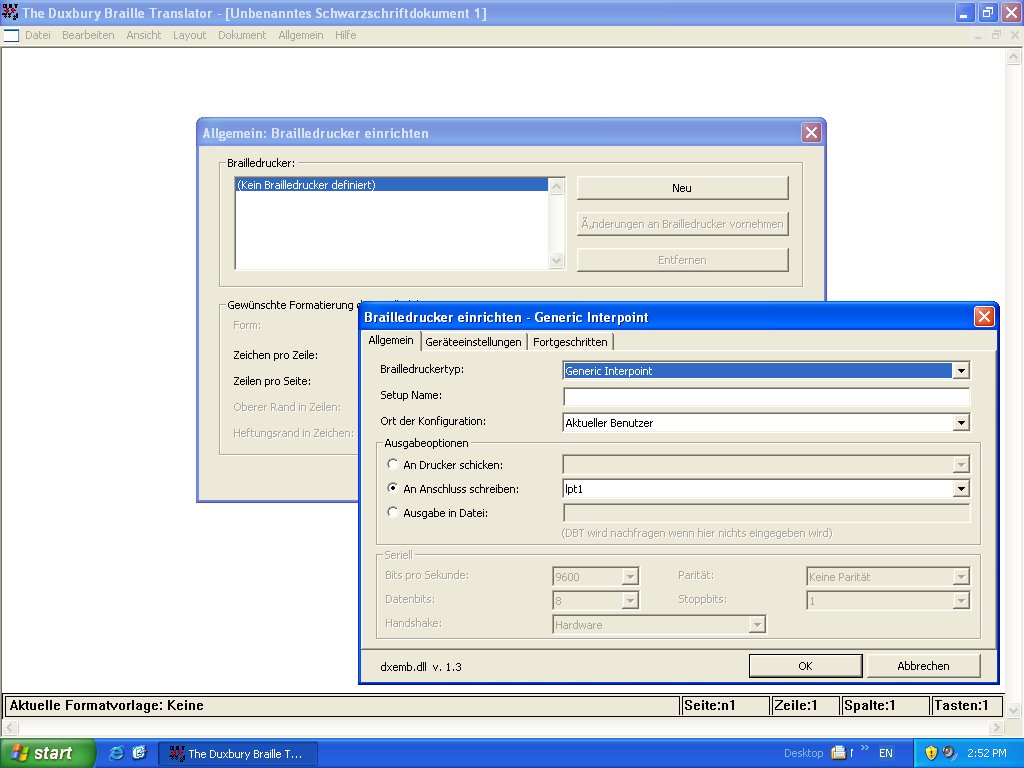The height and width of the screenshot is (768, 1024).
Task: Select 'An Drucker schicken' radio button
Action: pos(392,464)
